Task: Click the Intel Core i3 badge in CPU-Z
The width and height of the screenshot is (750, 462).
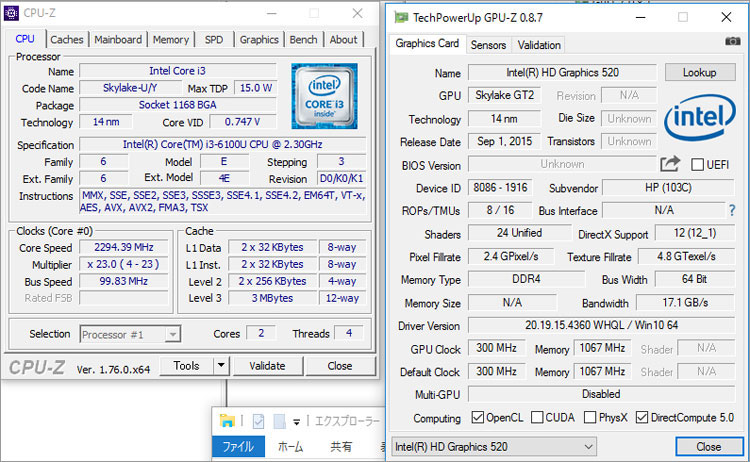Action: point(324,96)
